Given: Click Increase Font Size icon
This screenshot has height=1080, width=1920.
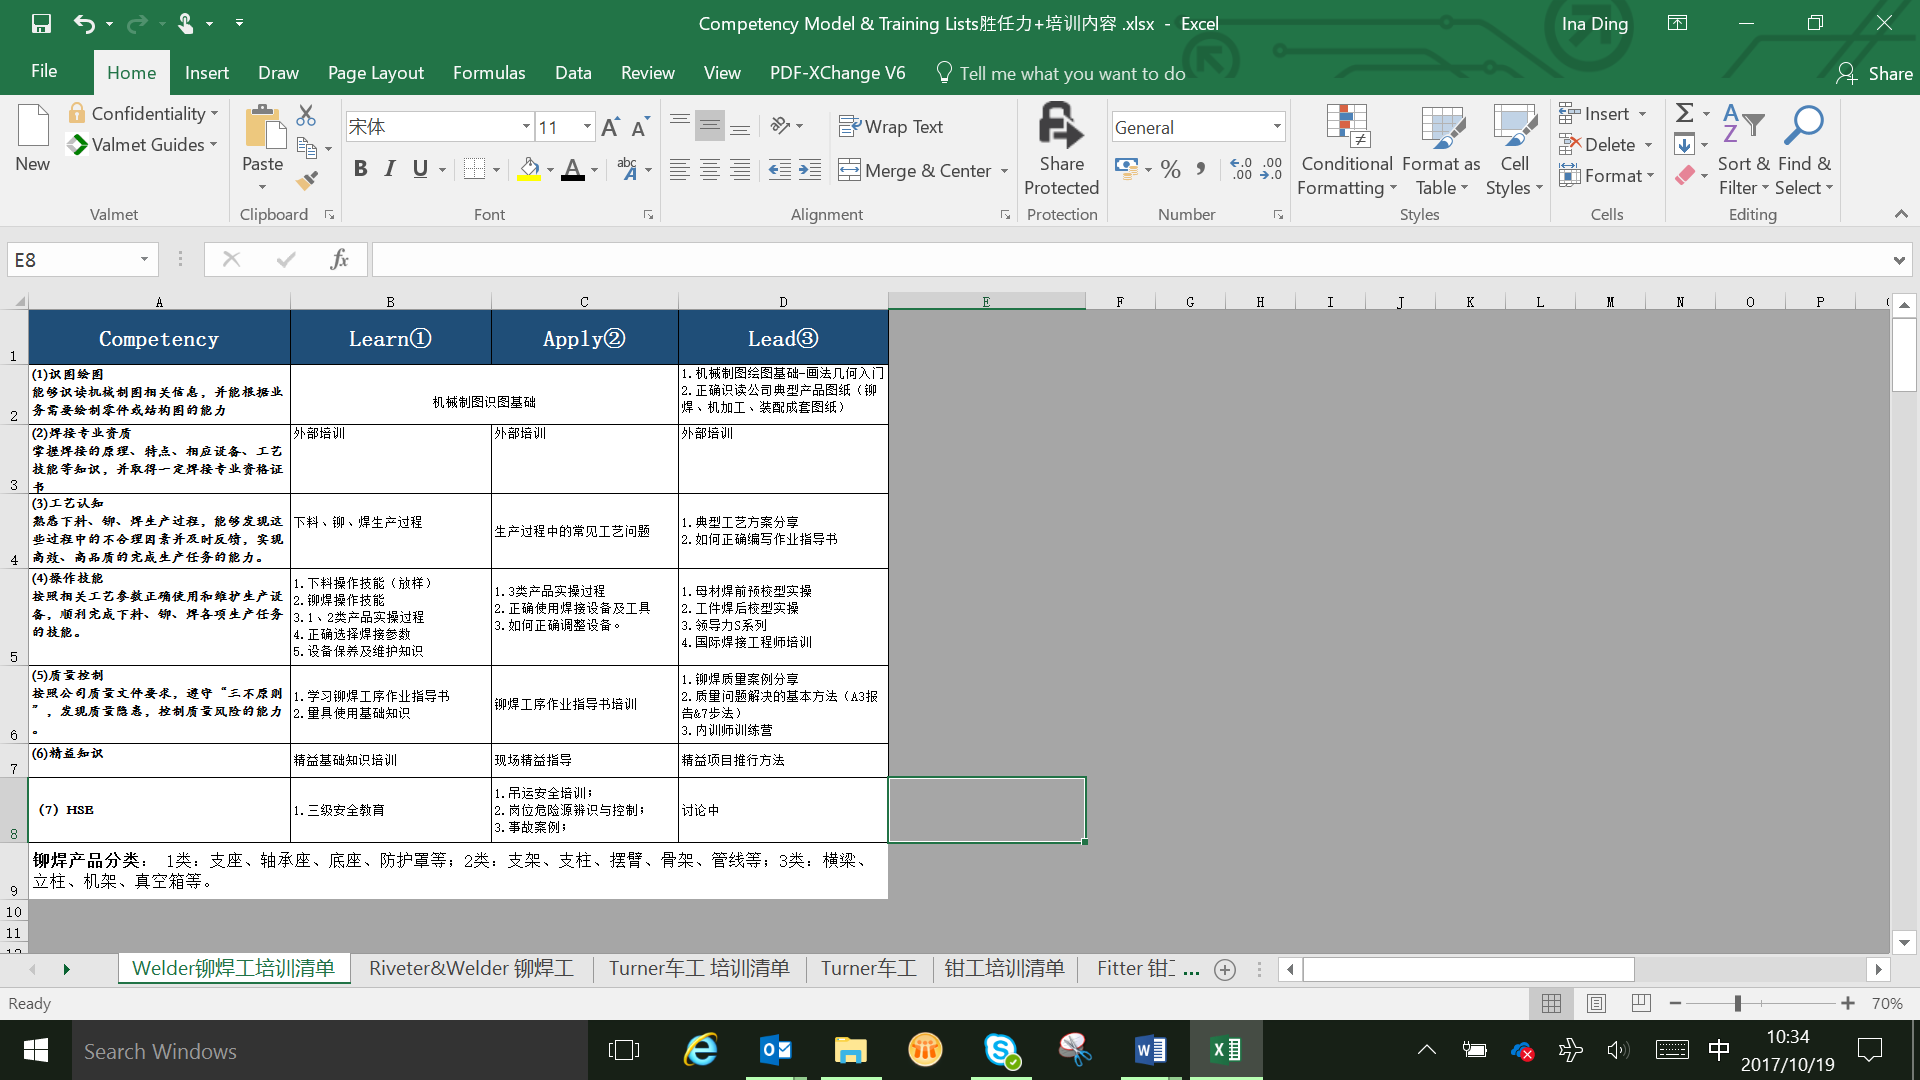Looking at the screenshot, I should (x=611, y=127).
